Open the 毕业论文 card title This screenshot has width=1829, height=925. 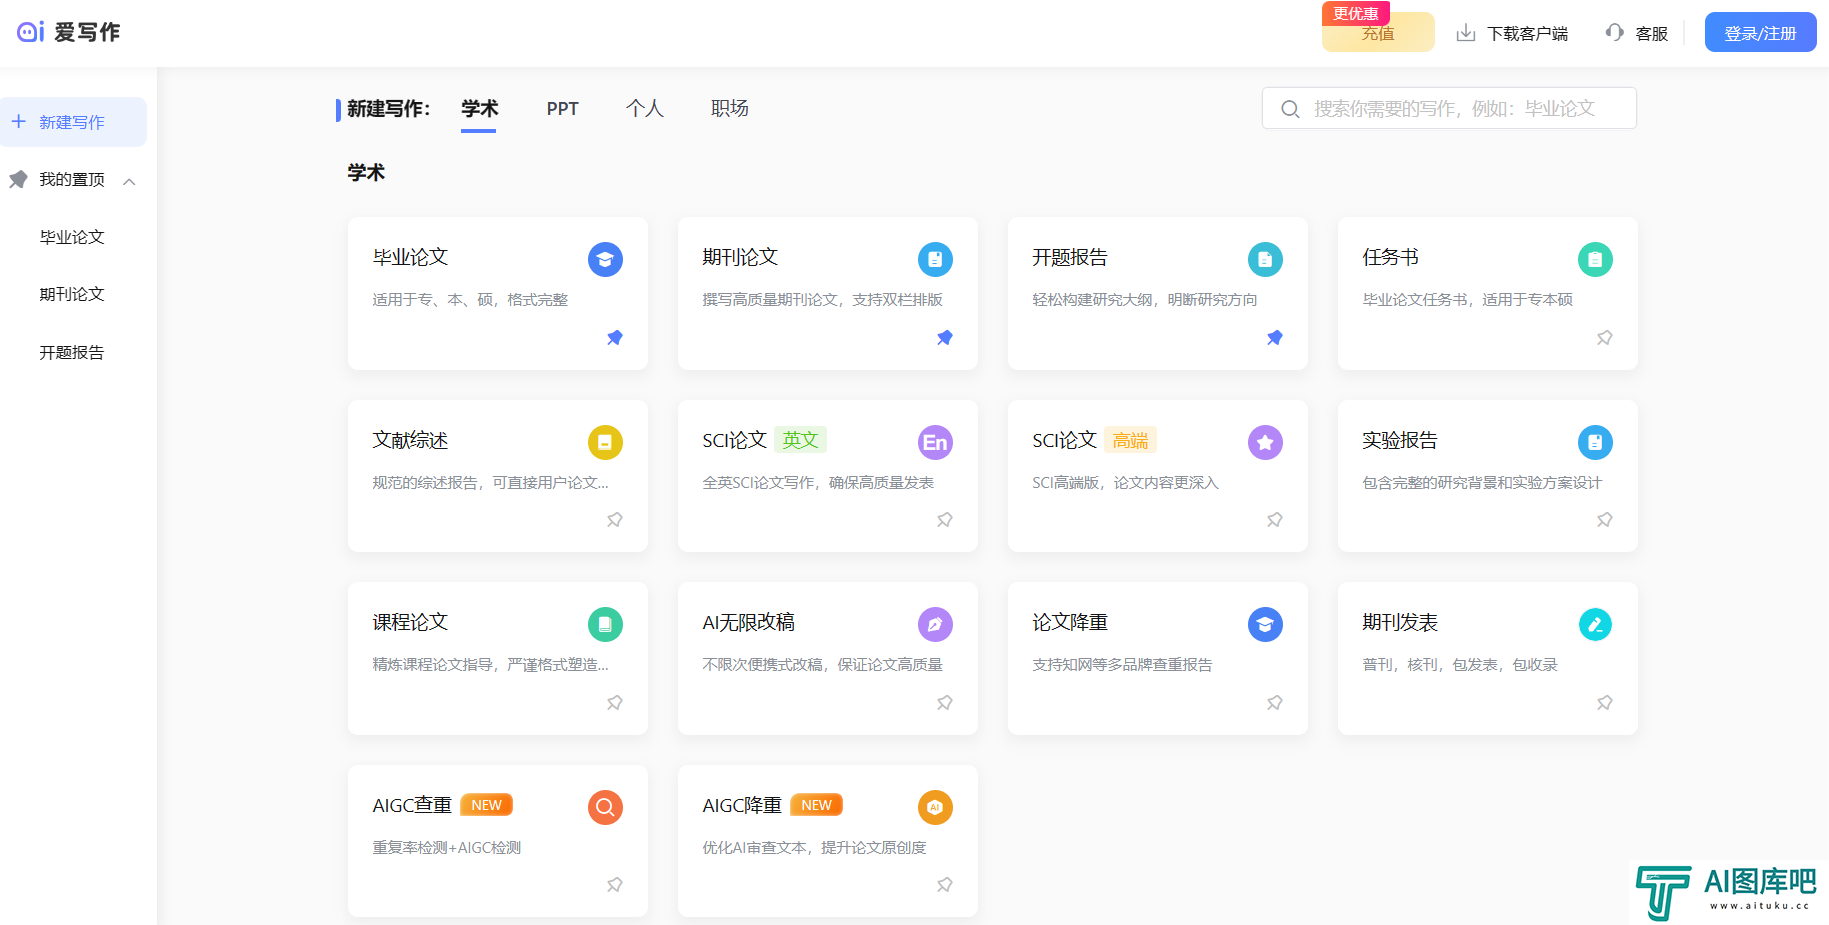(410, 257)
